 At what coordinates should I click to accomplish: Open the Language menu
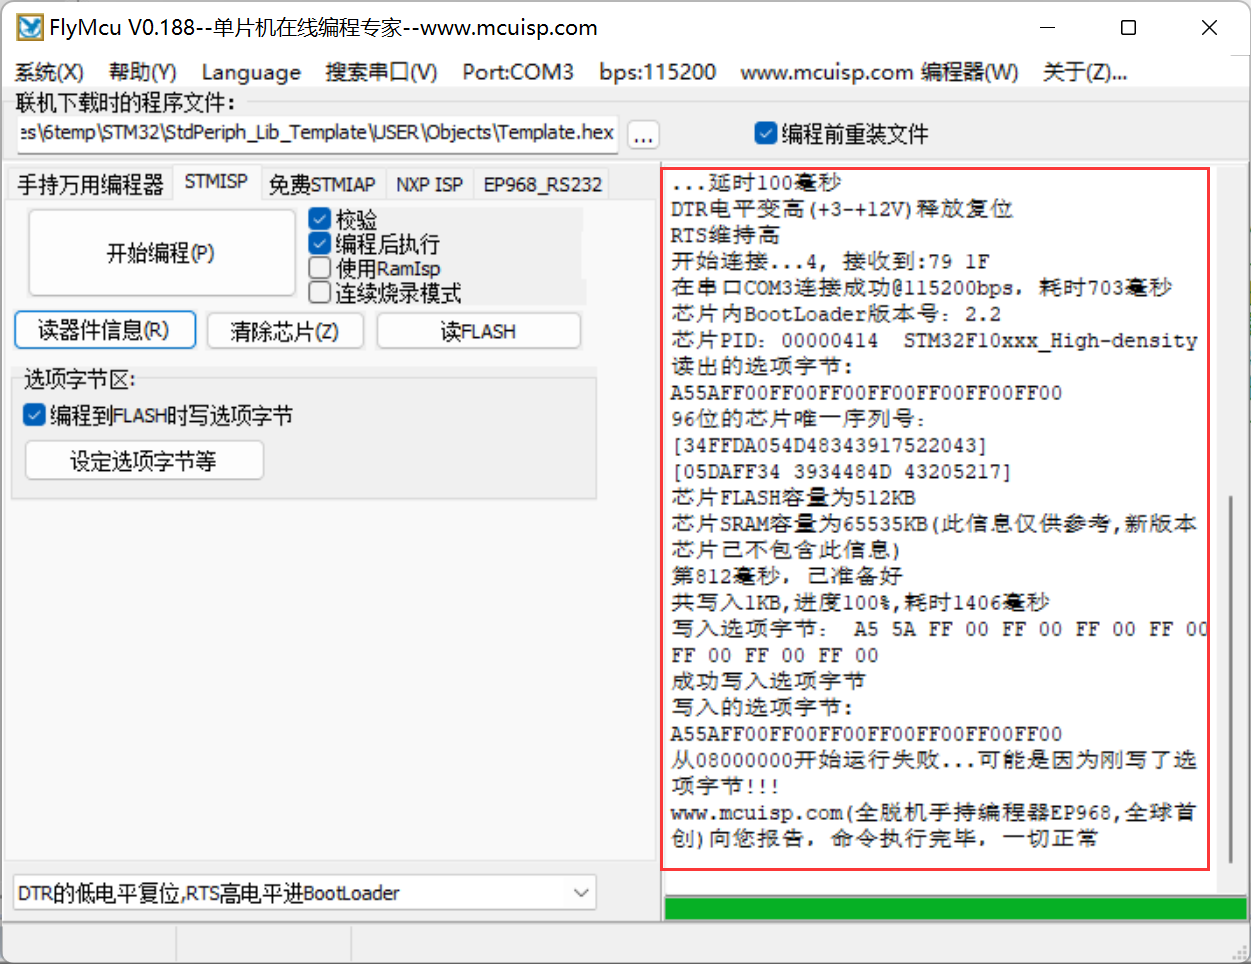coord(251,72)
